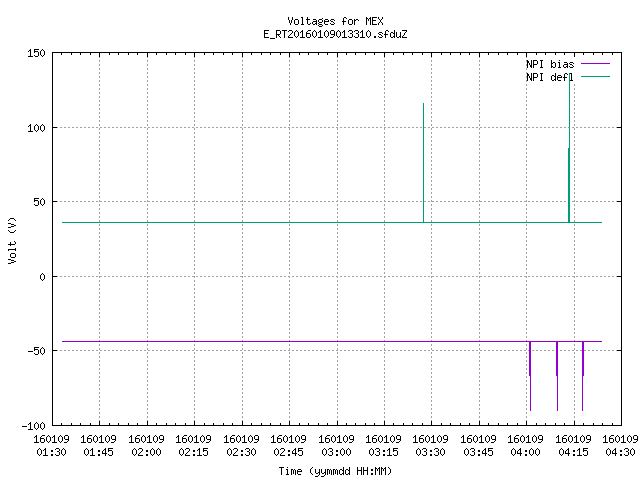
Task: Click the tall green NPI defl spike near 04:15
Action: pyautogui.click(x=569, y=148)
